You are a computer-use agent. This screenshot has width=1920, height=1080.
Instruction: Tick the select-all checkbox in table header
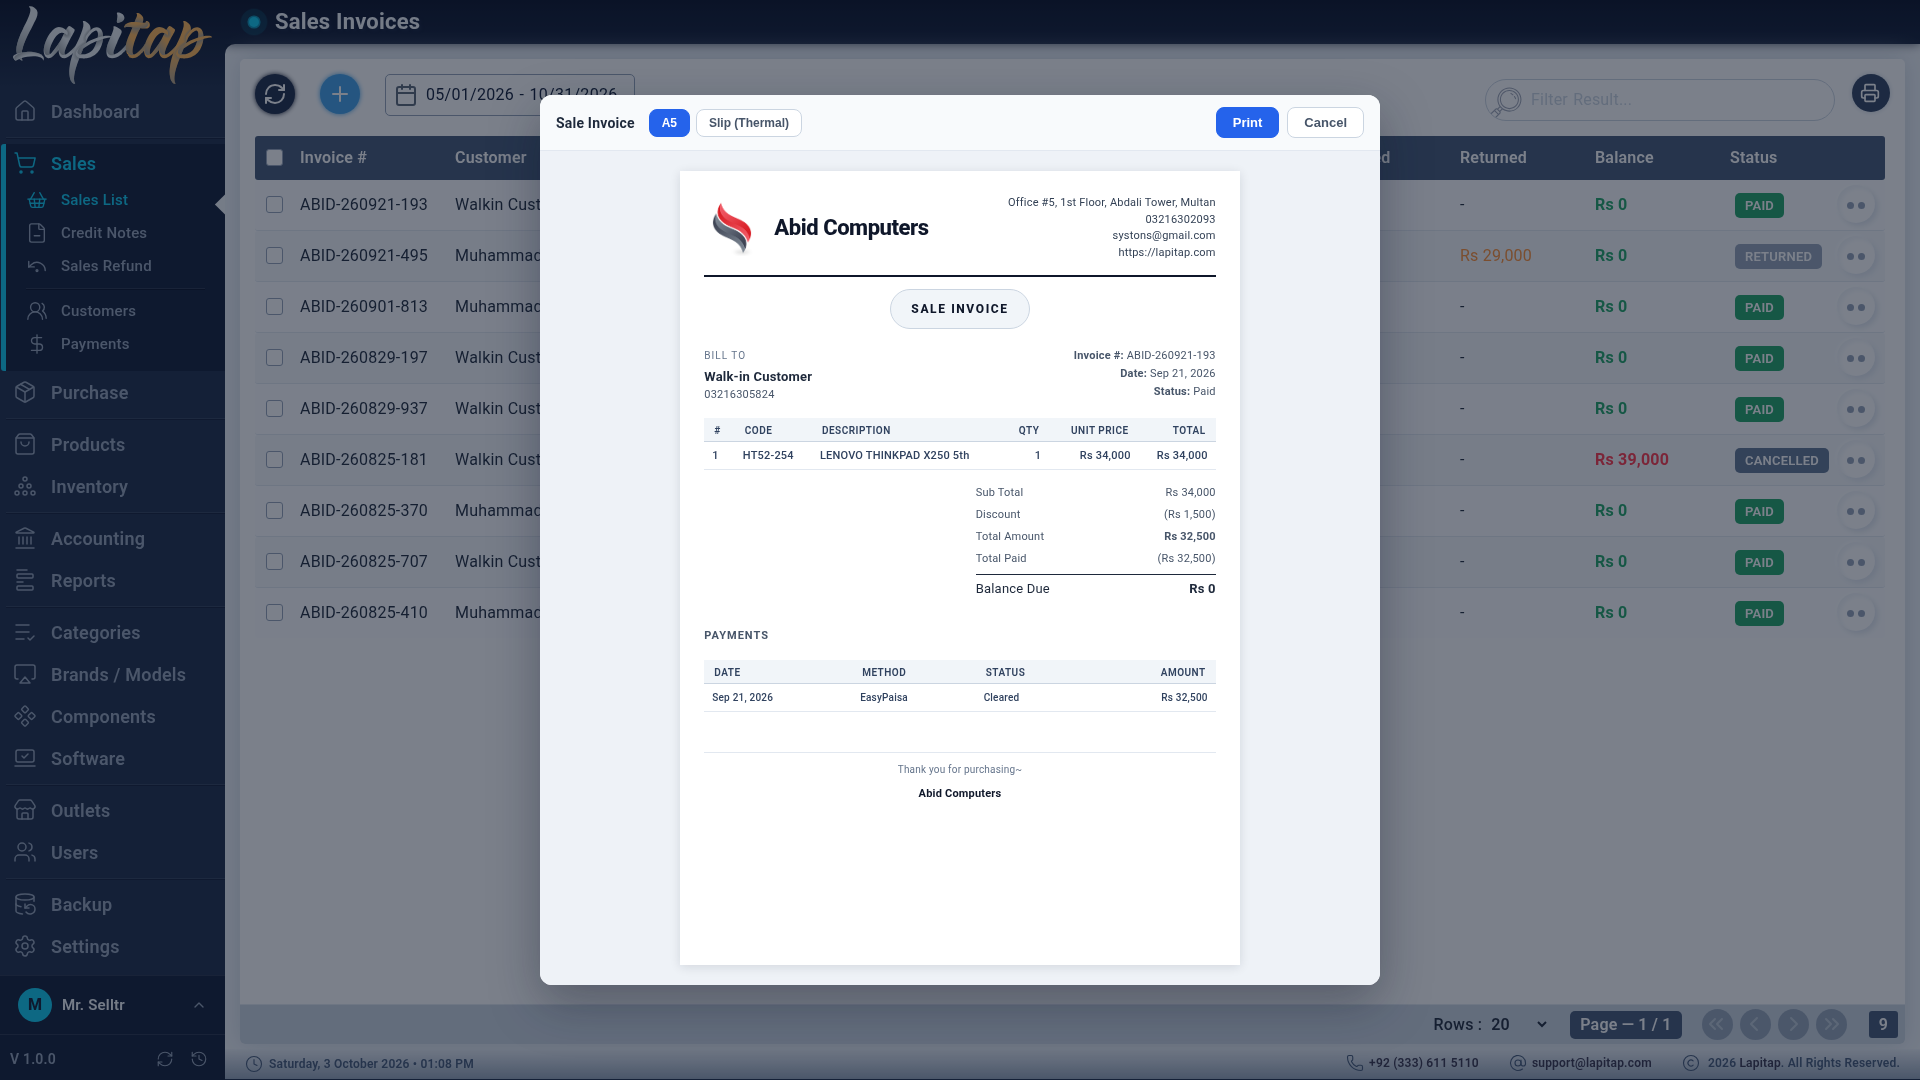(x=275, y=157)
